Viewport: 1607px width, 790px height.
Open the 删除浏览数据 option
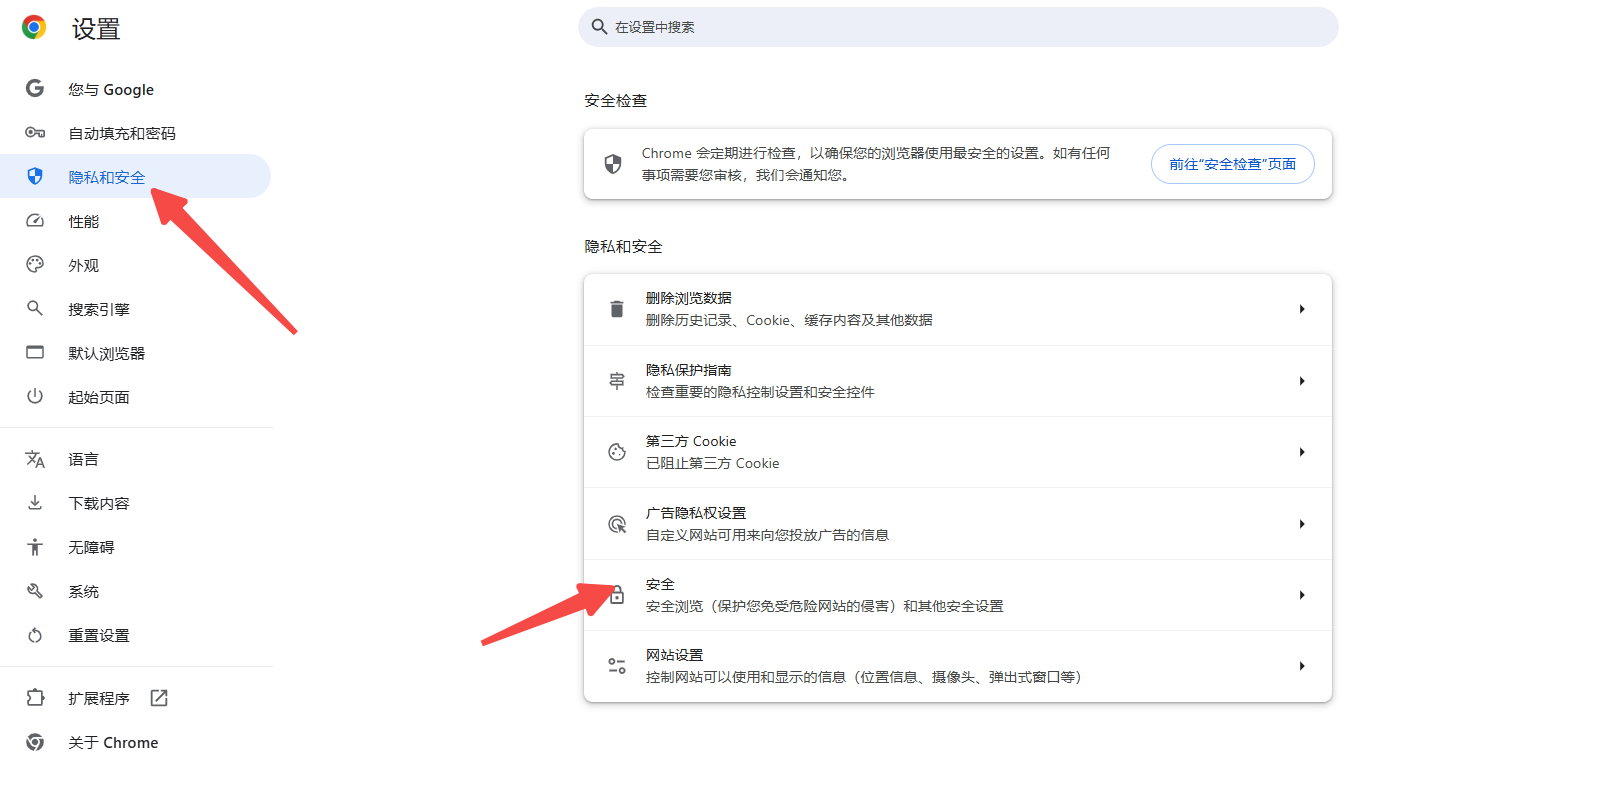pos(958,309)
